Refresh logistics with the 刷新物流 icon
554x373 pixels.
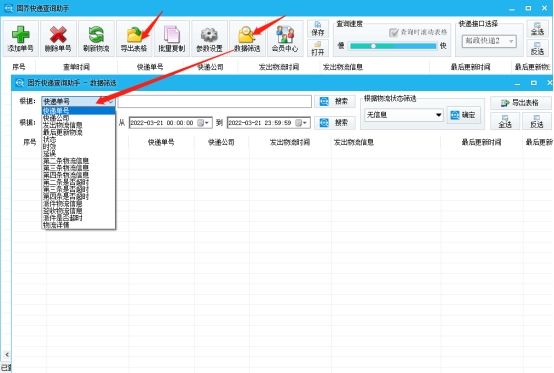[x=96, y=38]
